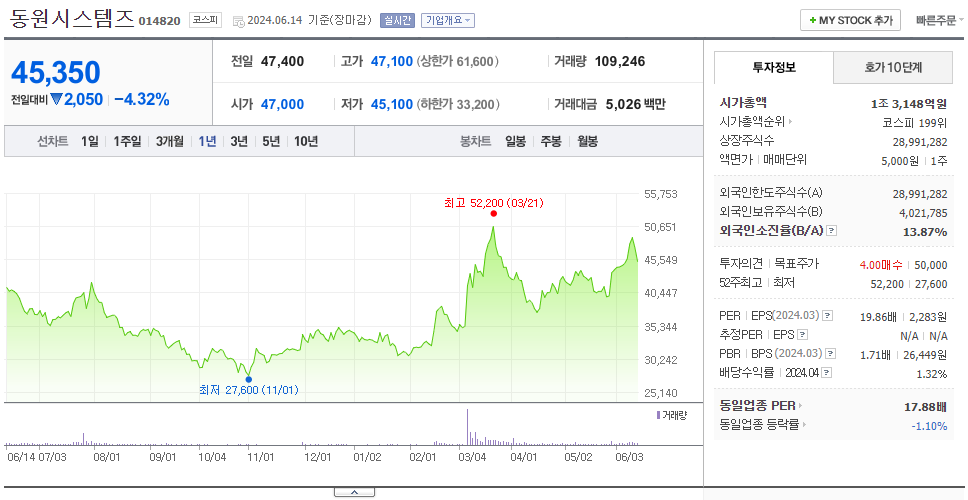This screenshot has height=500, width=968.
Task: Click the 17.88배 sector PER value
Action: [925, 407]
